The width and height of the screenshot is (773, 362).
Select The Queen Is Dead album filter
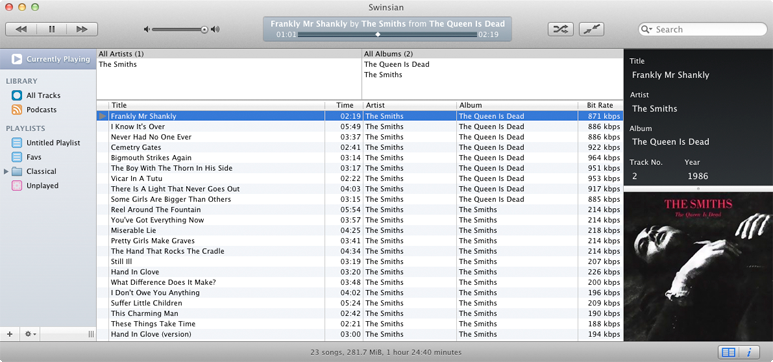pos(396,64)
